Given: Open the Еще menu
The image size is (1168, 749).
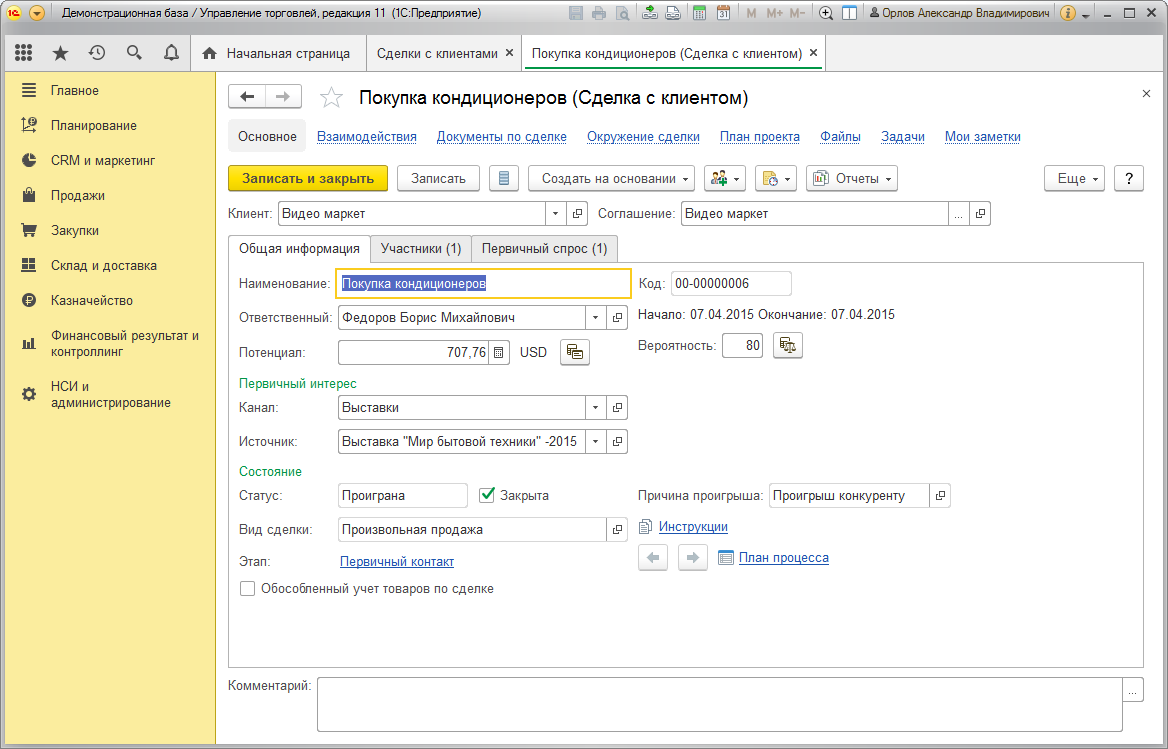Looking at the screenshot, I should click(1074, 179).
